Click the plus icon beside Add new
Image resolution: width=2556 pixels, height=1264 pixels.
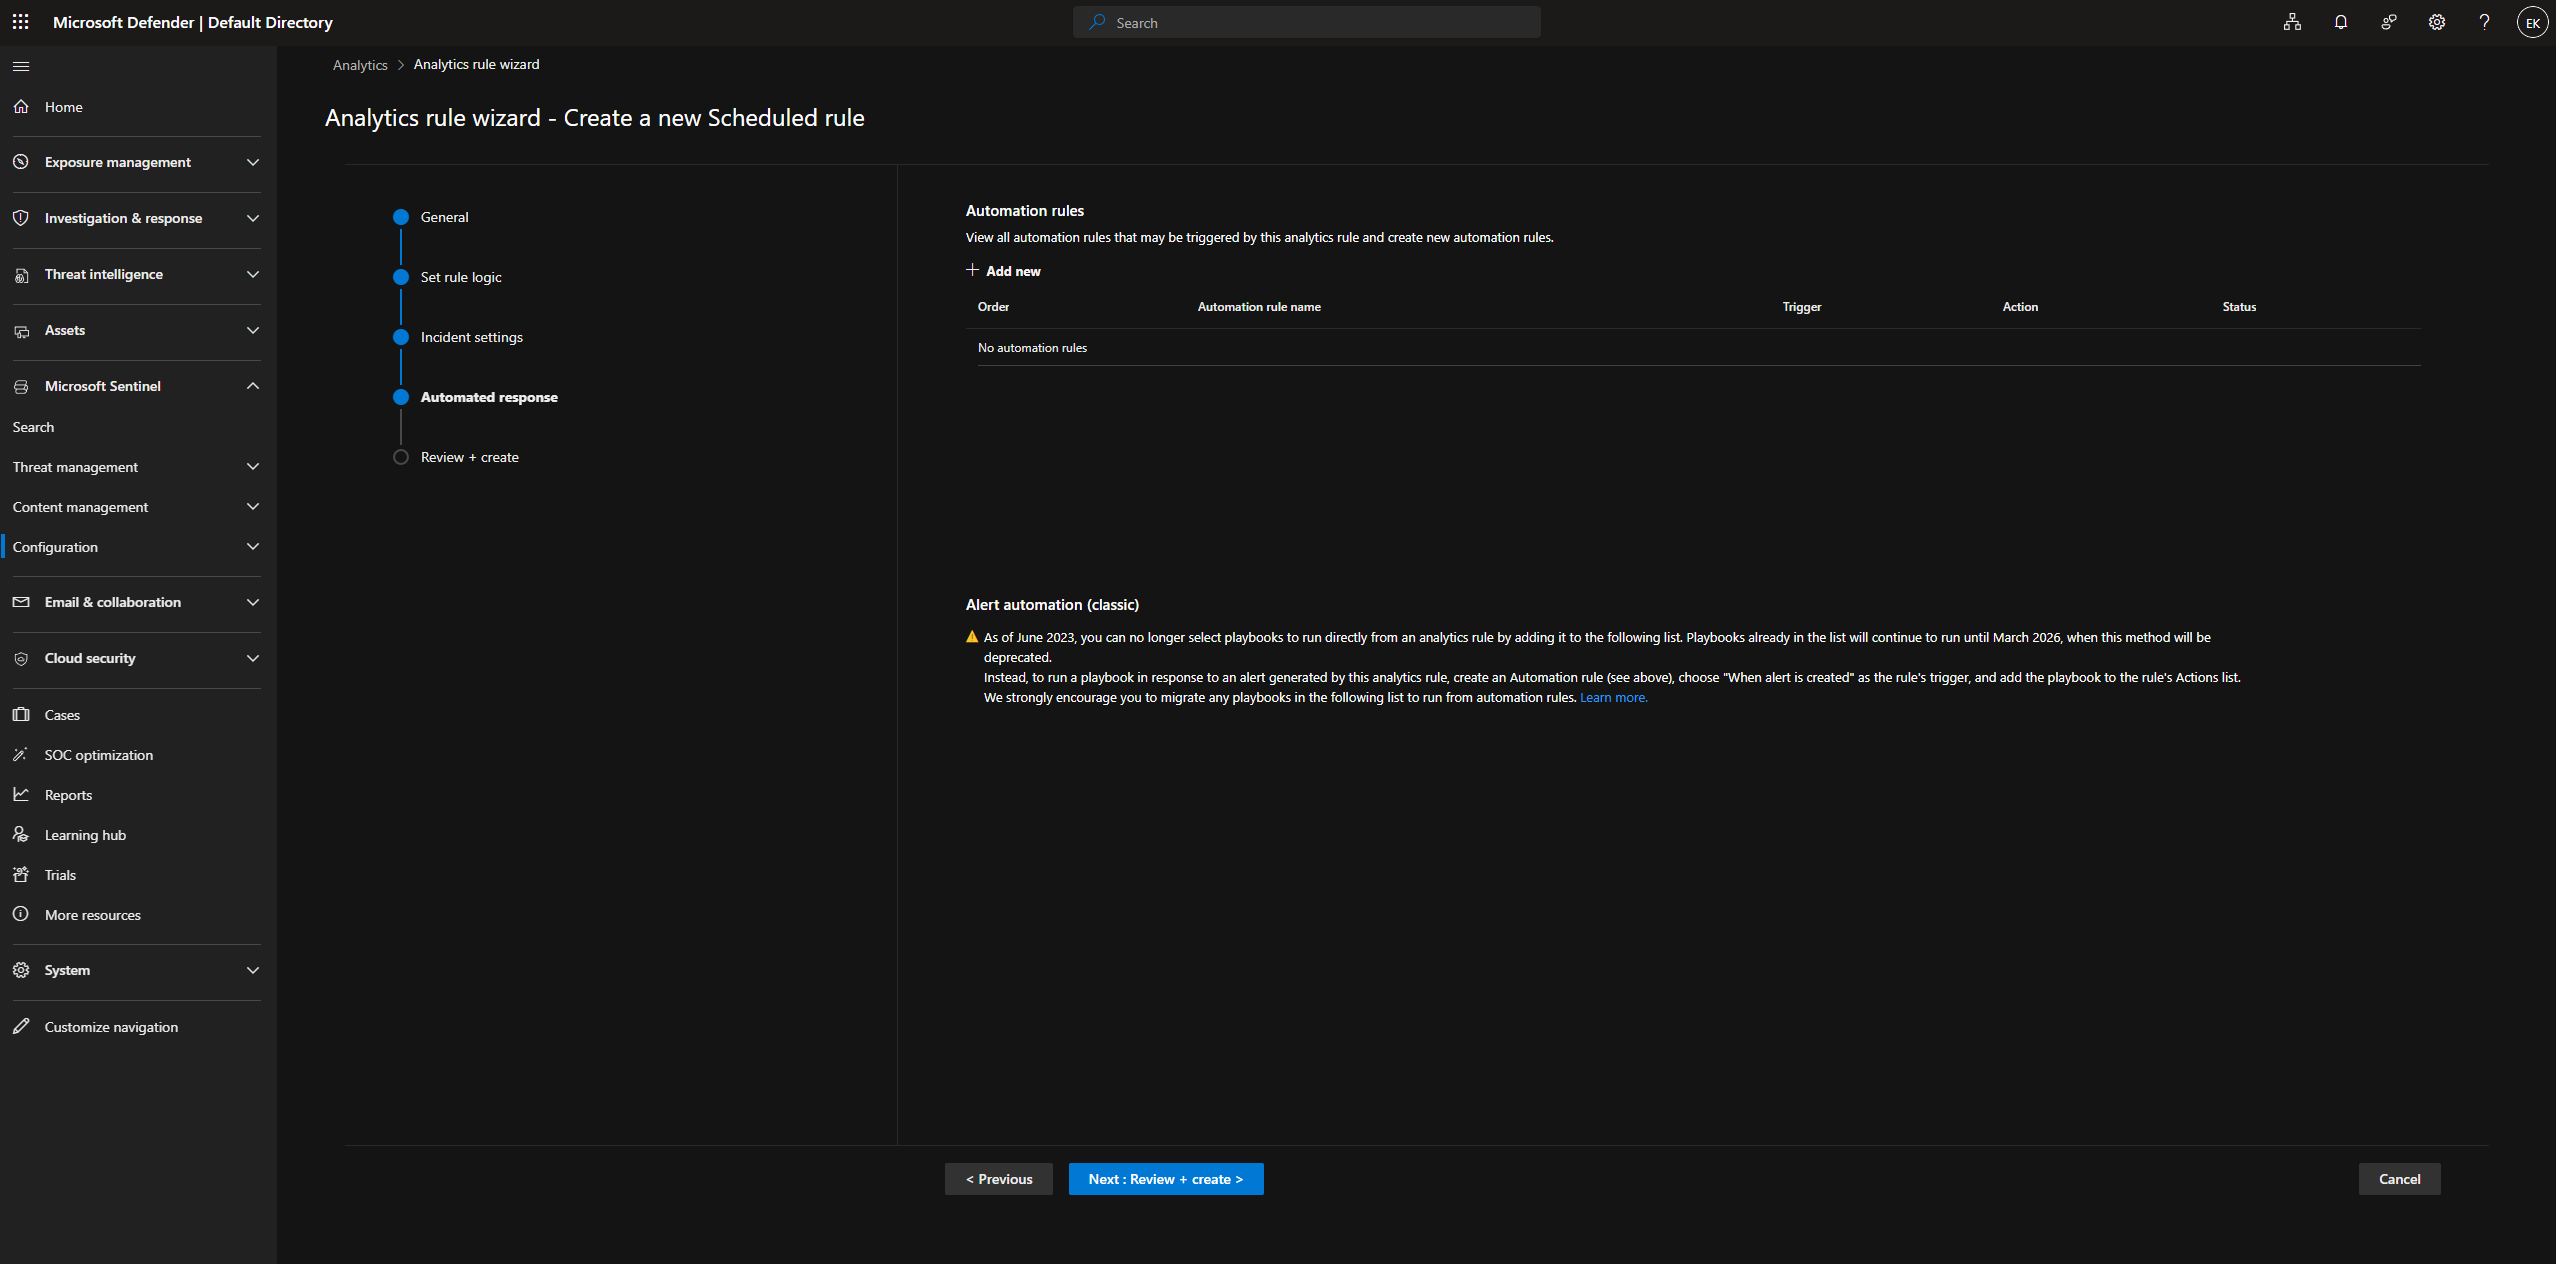coord(972,270)
